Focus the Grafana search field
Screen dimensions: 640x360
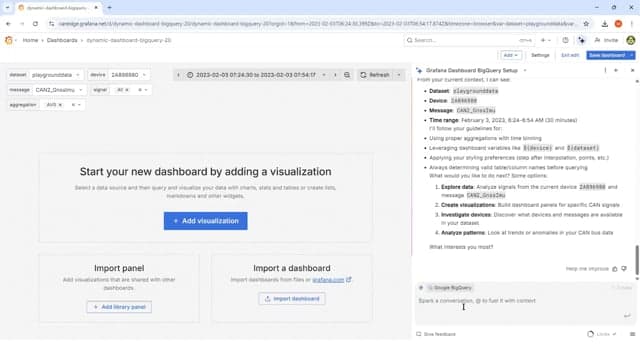point(469,40)
